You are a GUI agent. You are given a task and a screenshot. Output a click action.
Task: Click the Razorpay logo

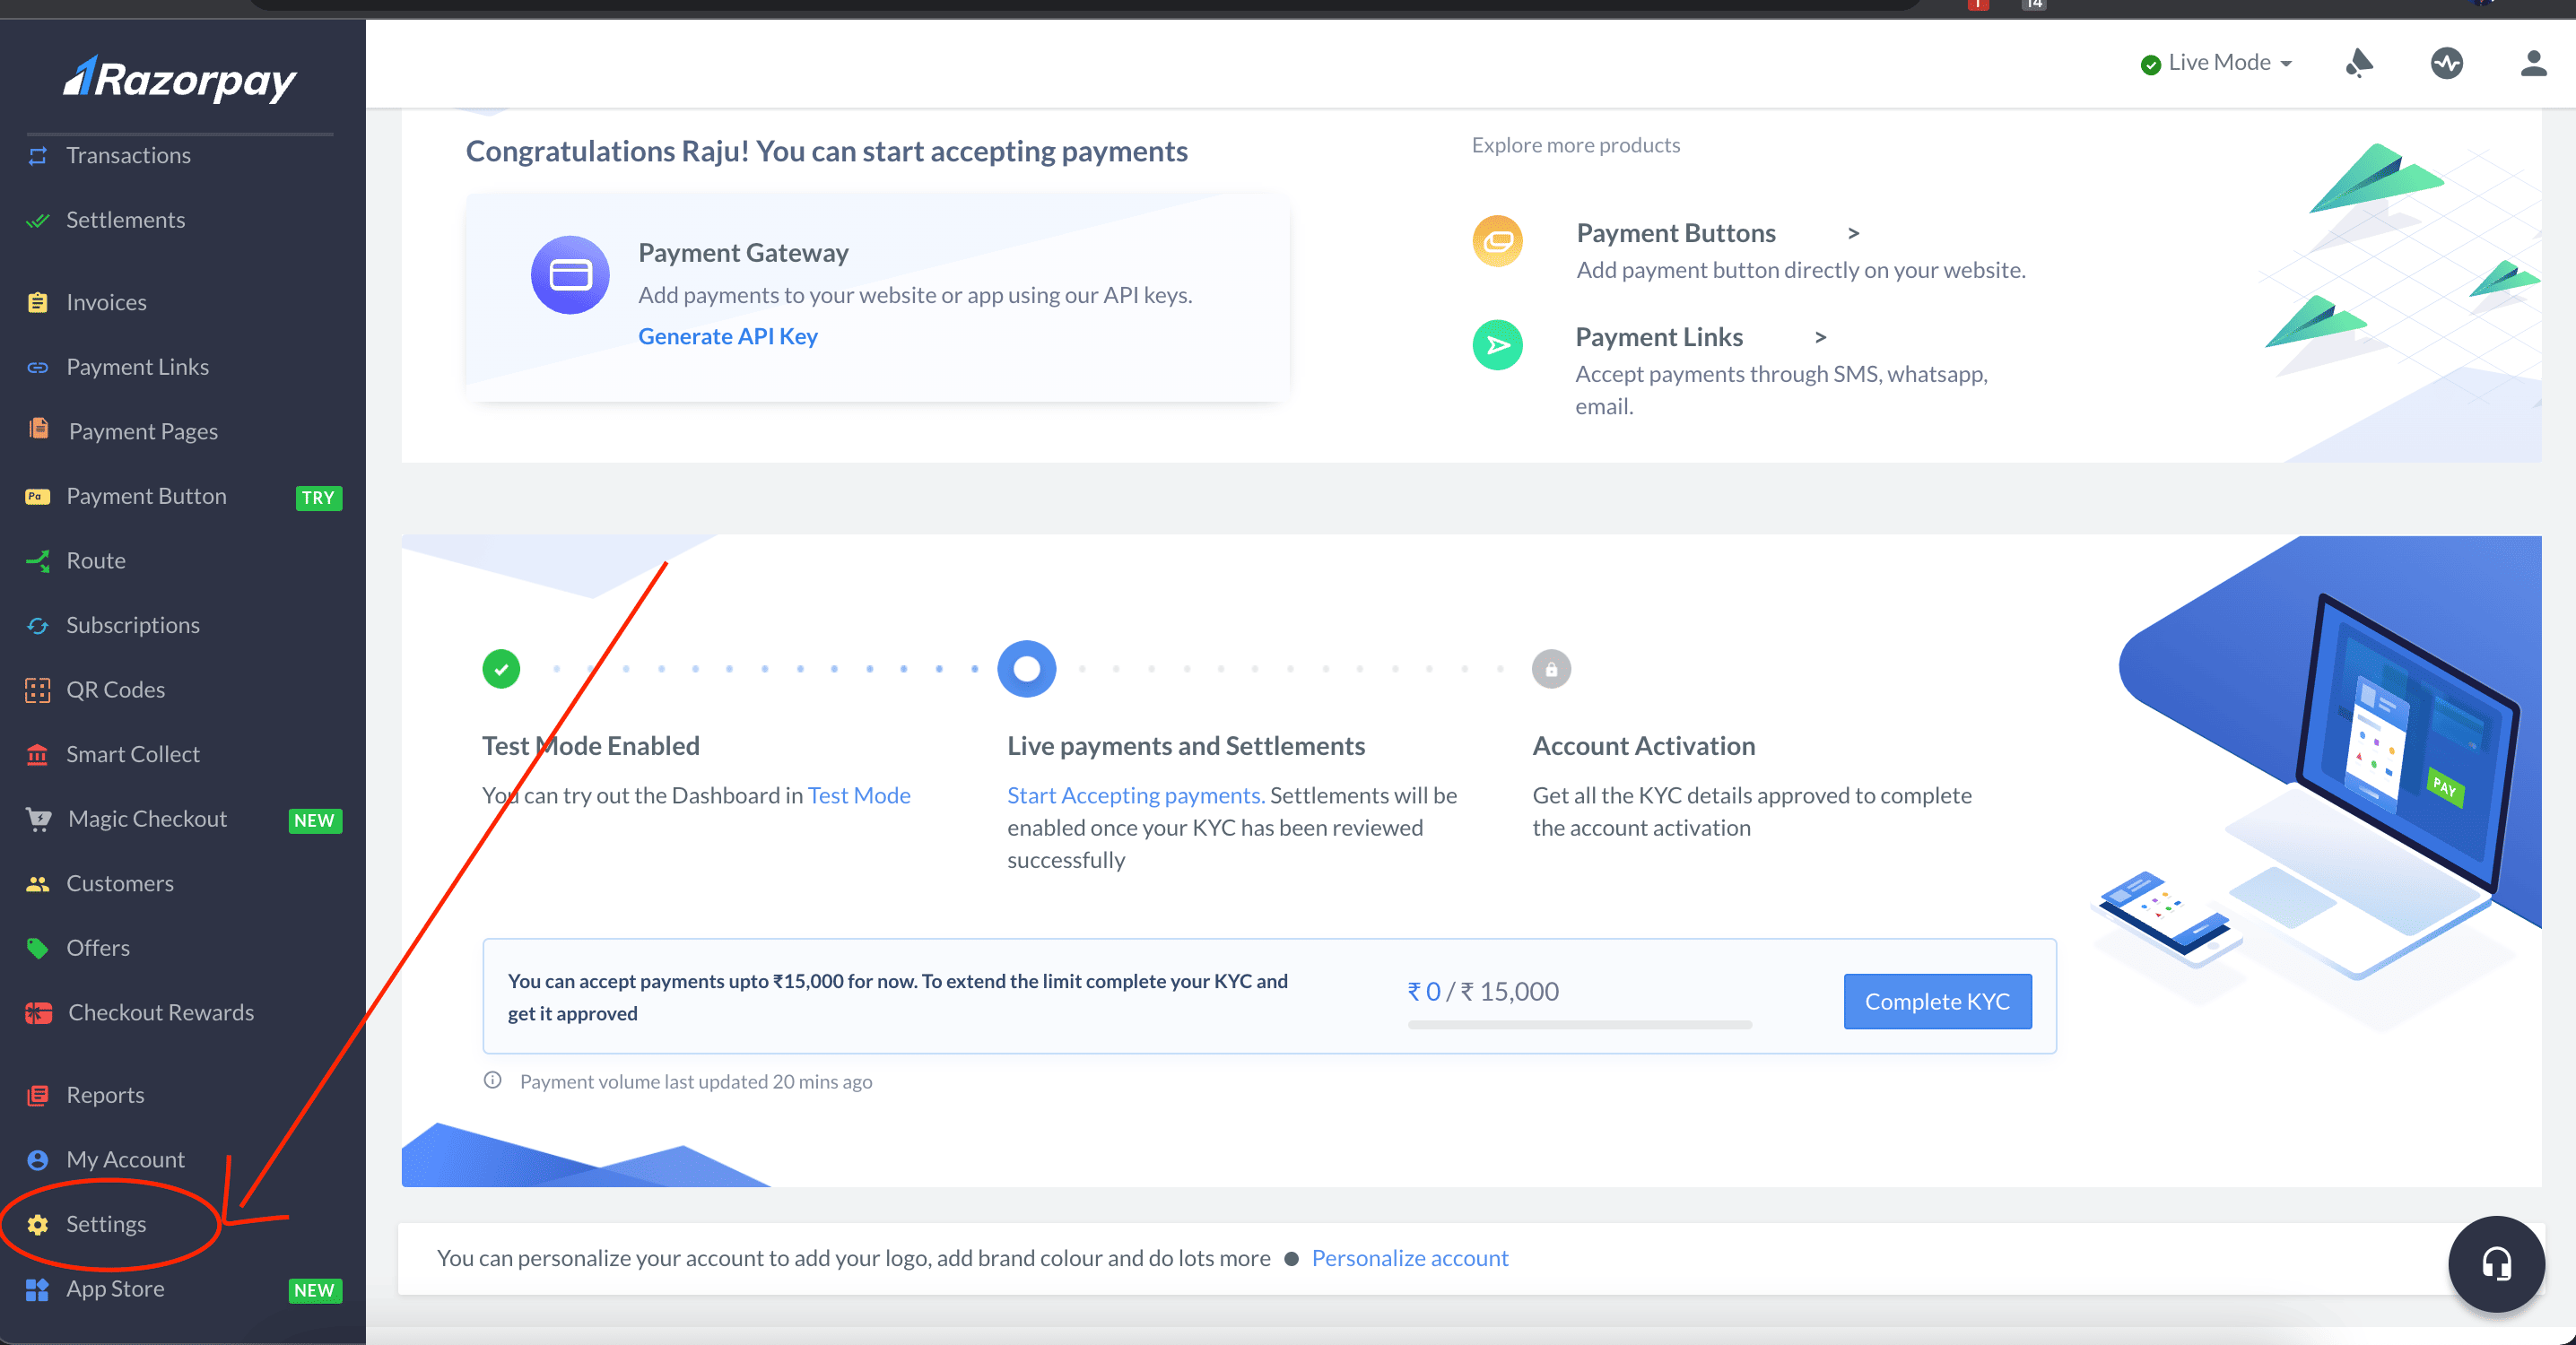(x=180, y=79)
